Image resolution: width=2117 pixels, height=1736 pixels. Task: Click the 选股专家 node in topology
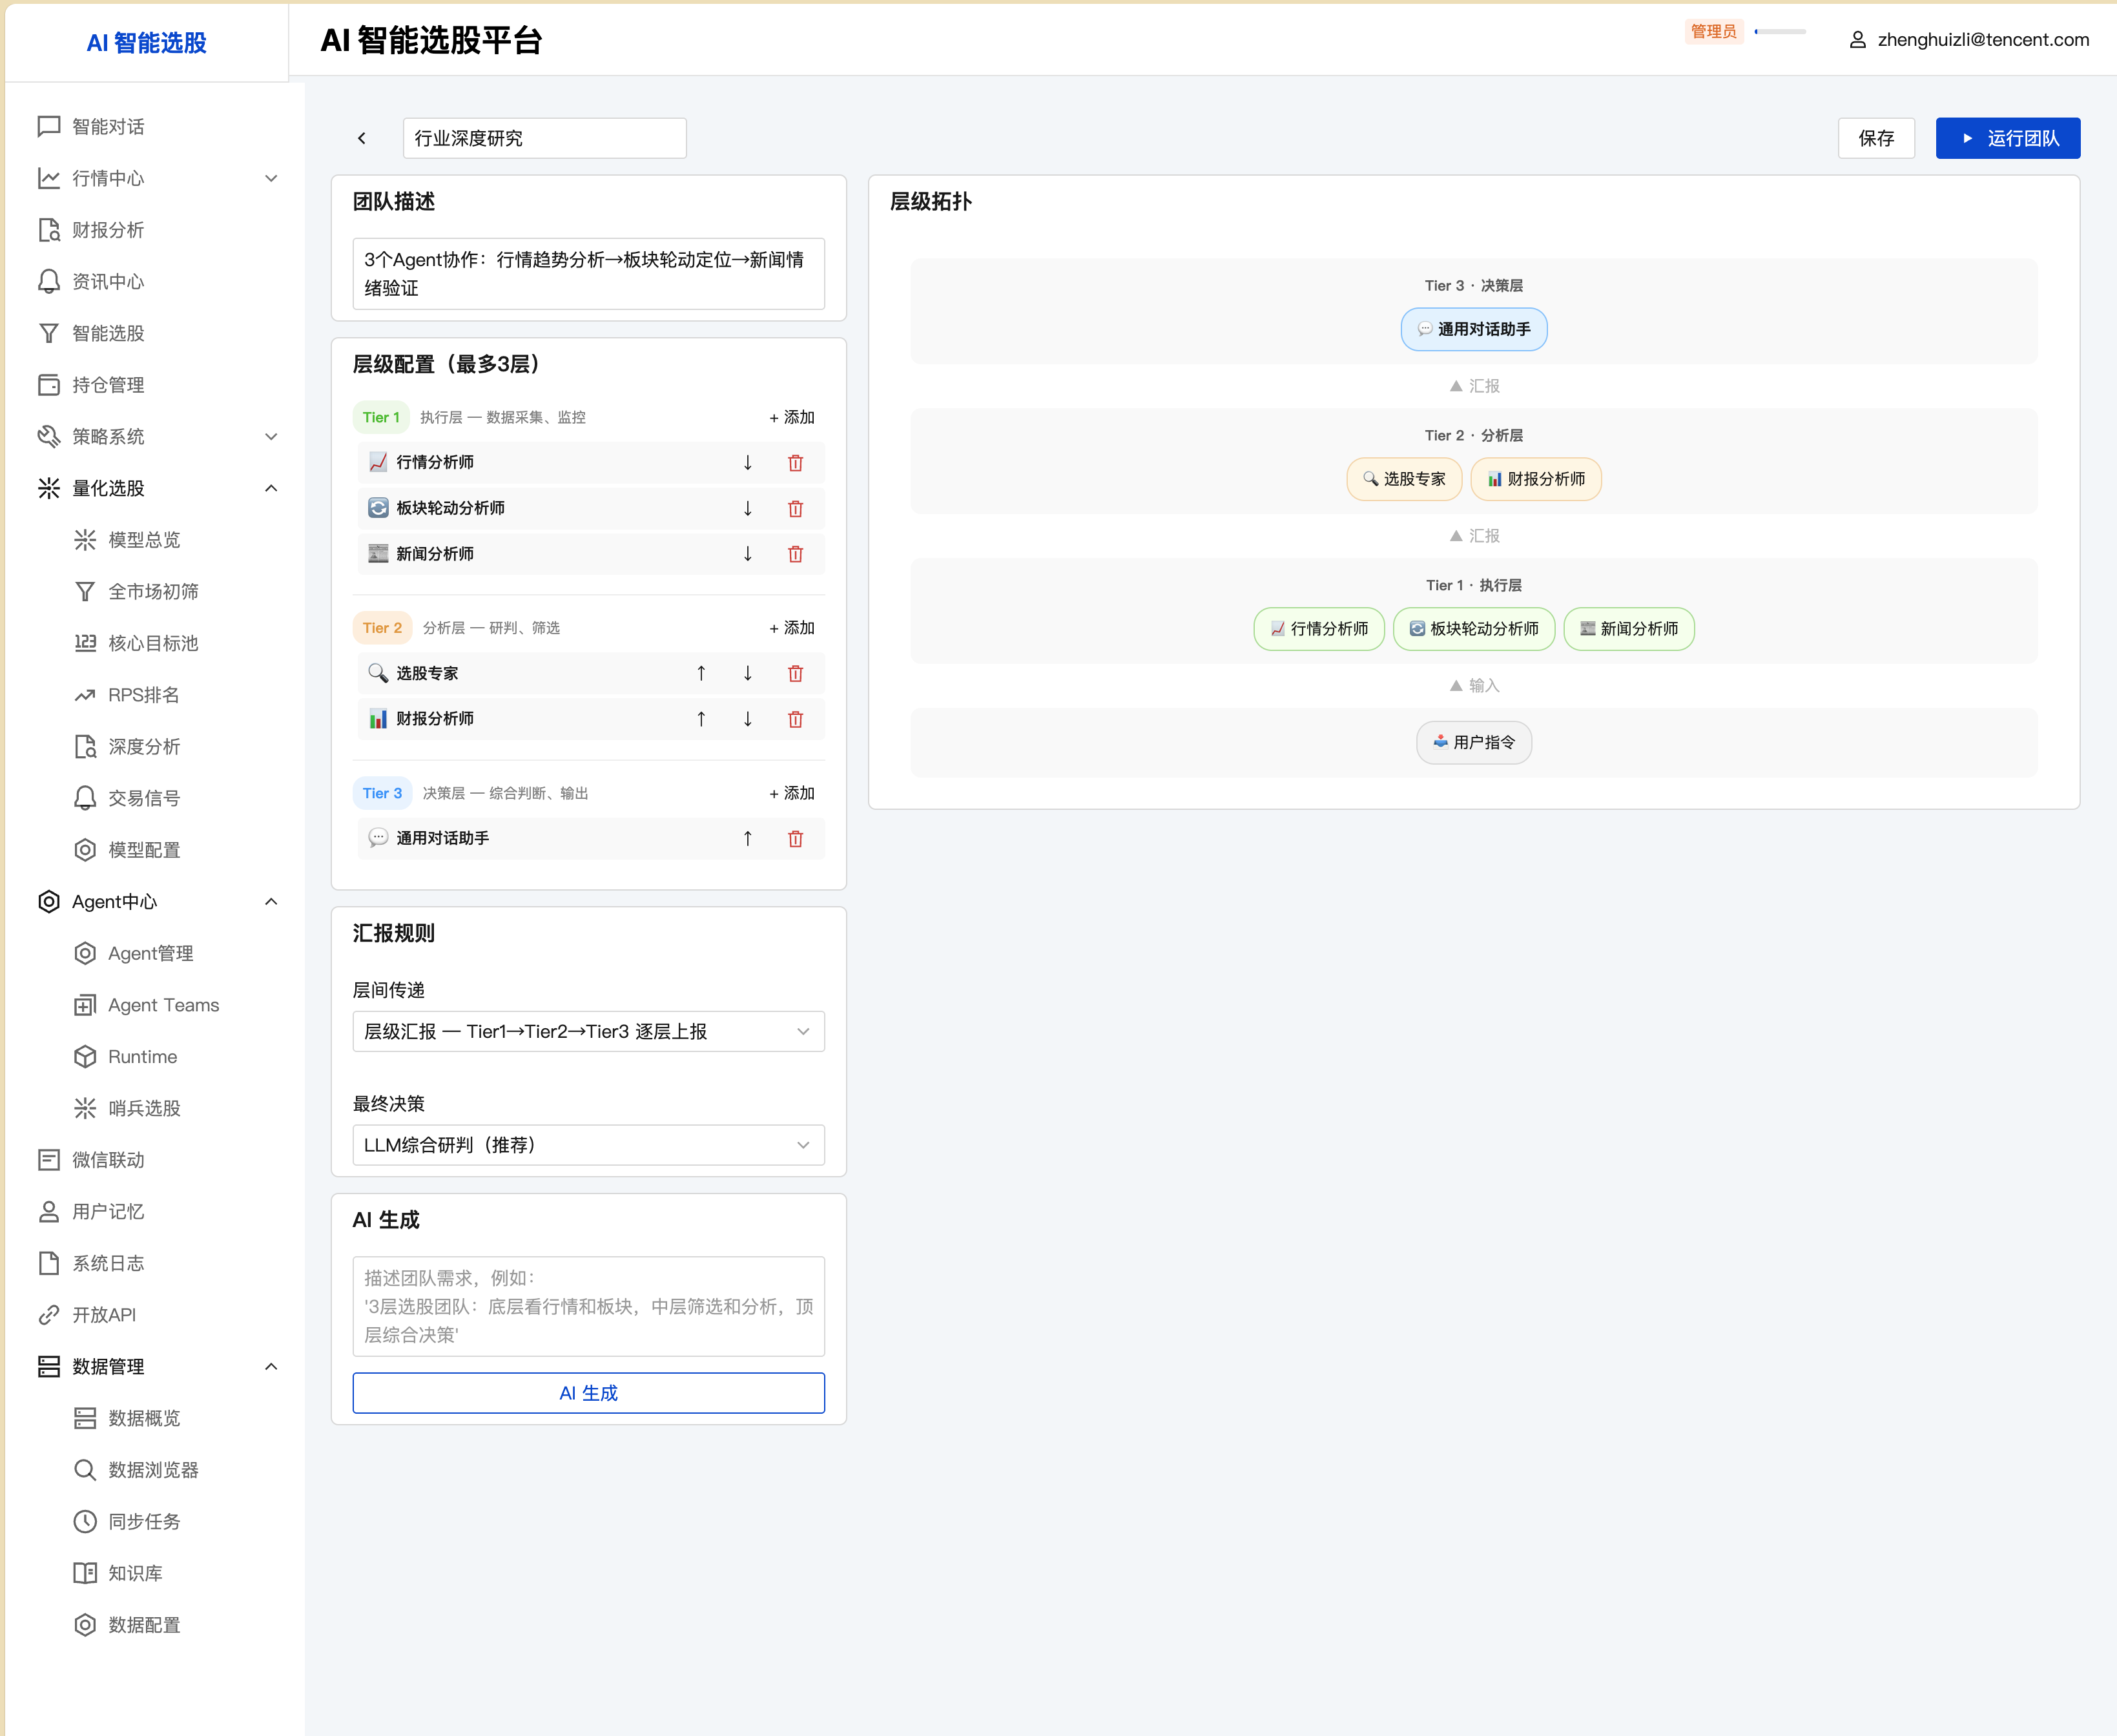point(1404,479)
